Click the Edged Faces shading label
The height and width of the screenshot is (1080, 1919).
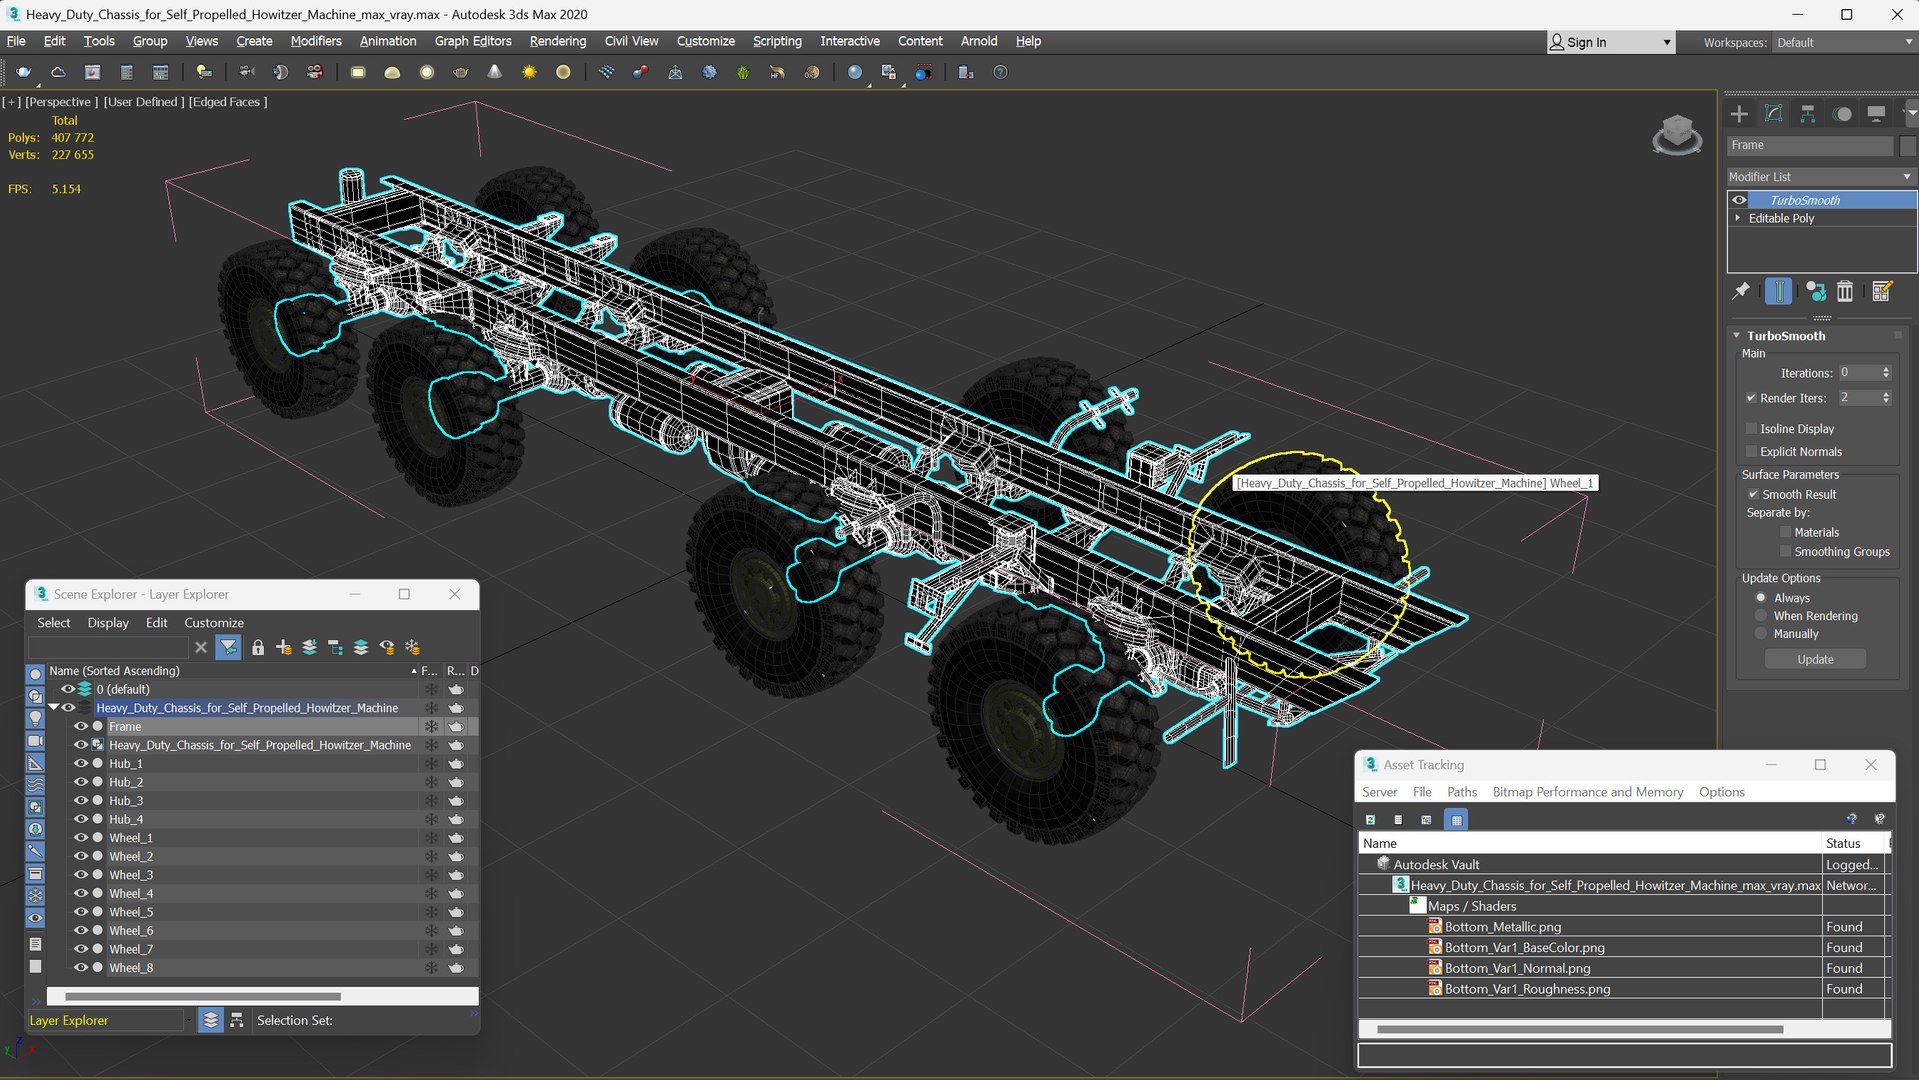tap(228, 102)
